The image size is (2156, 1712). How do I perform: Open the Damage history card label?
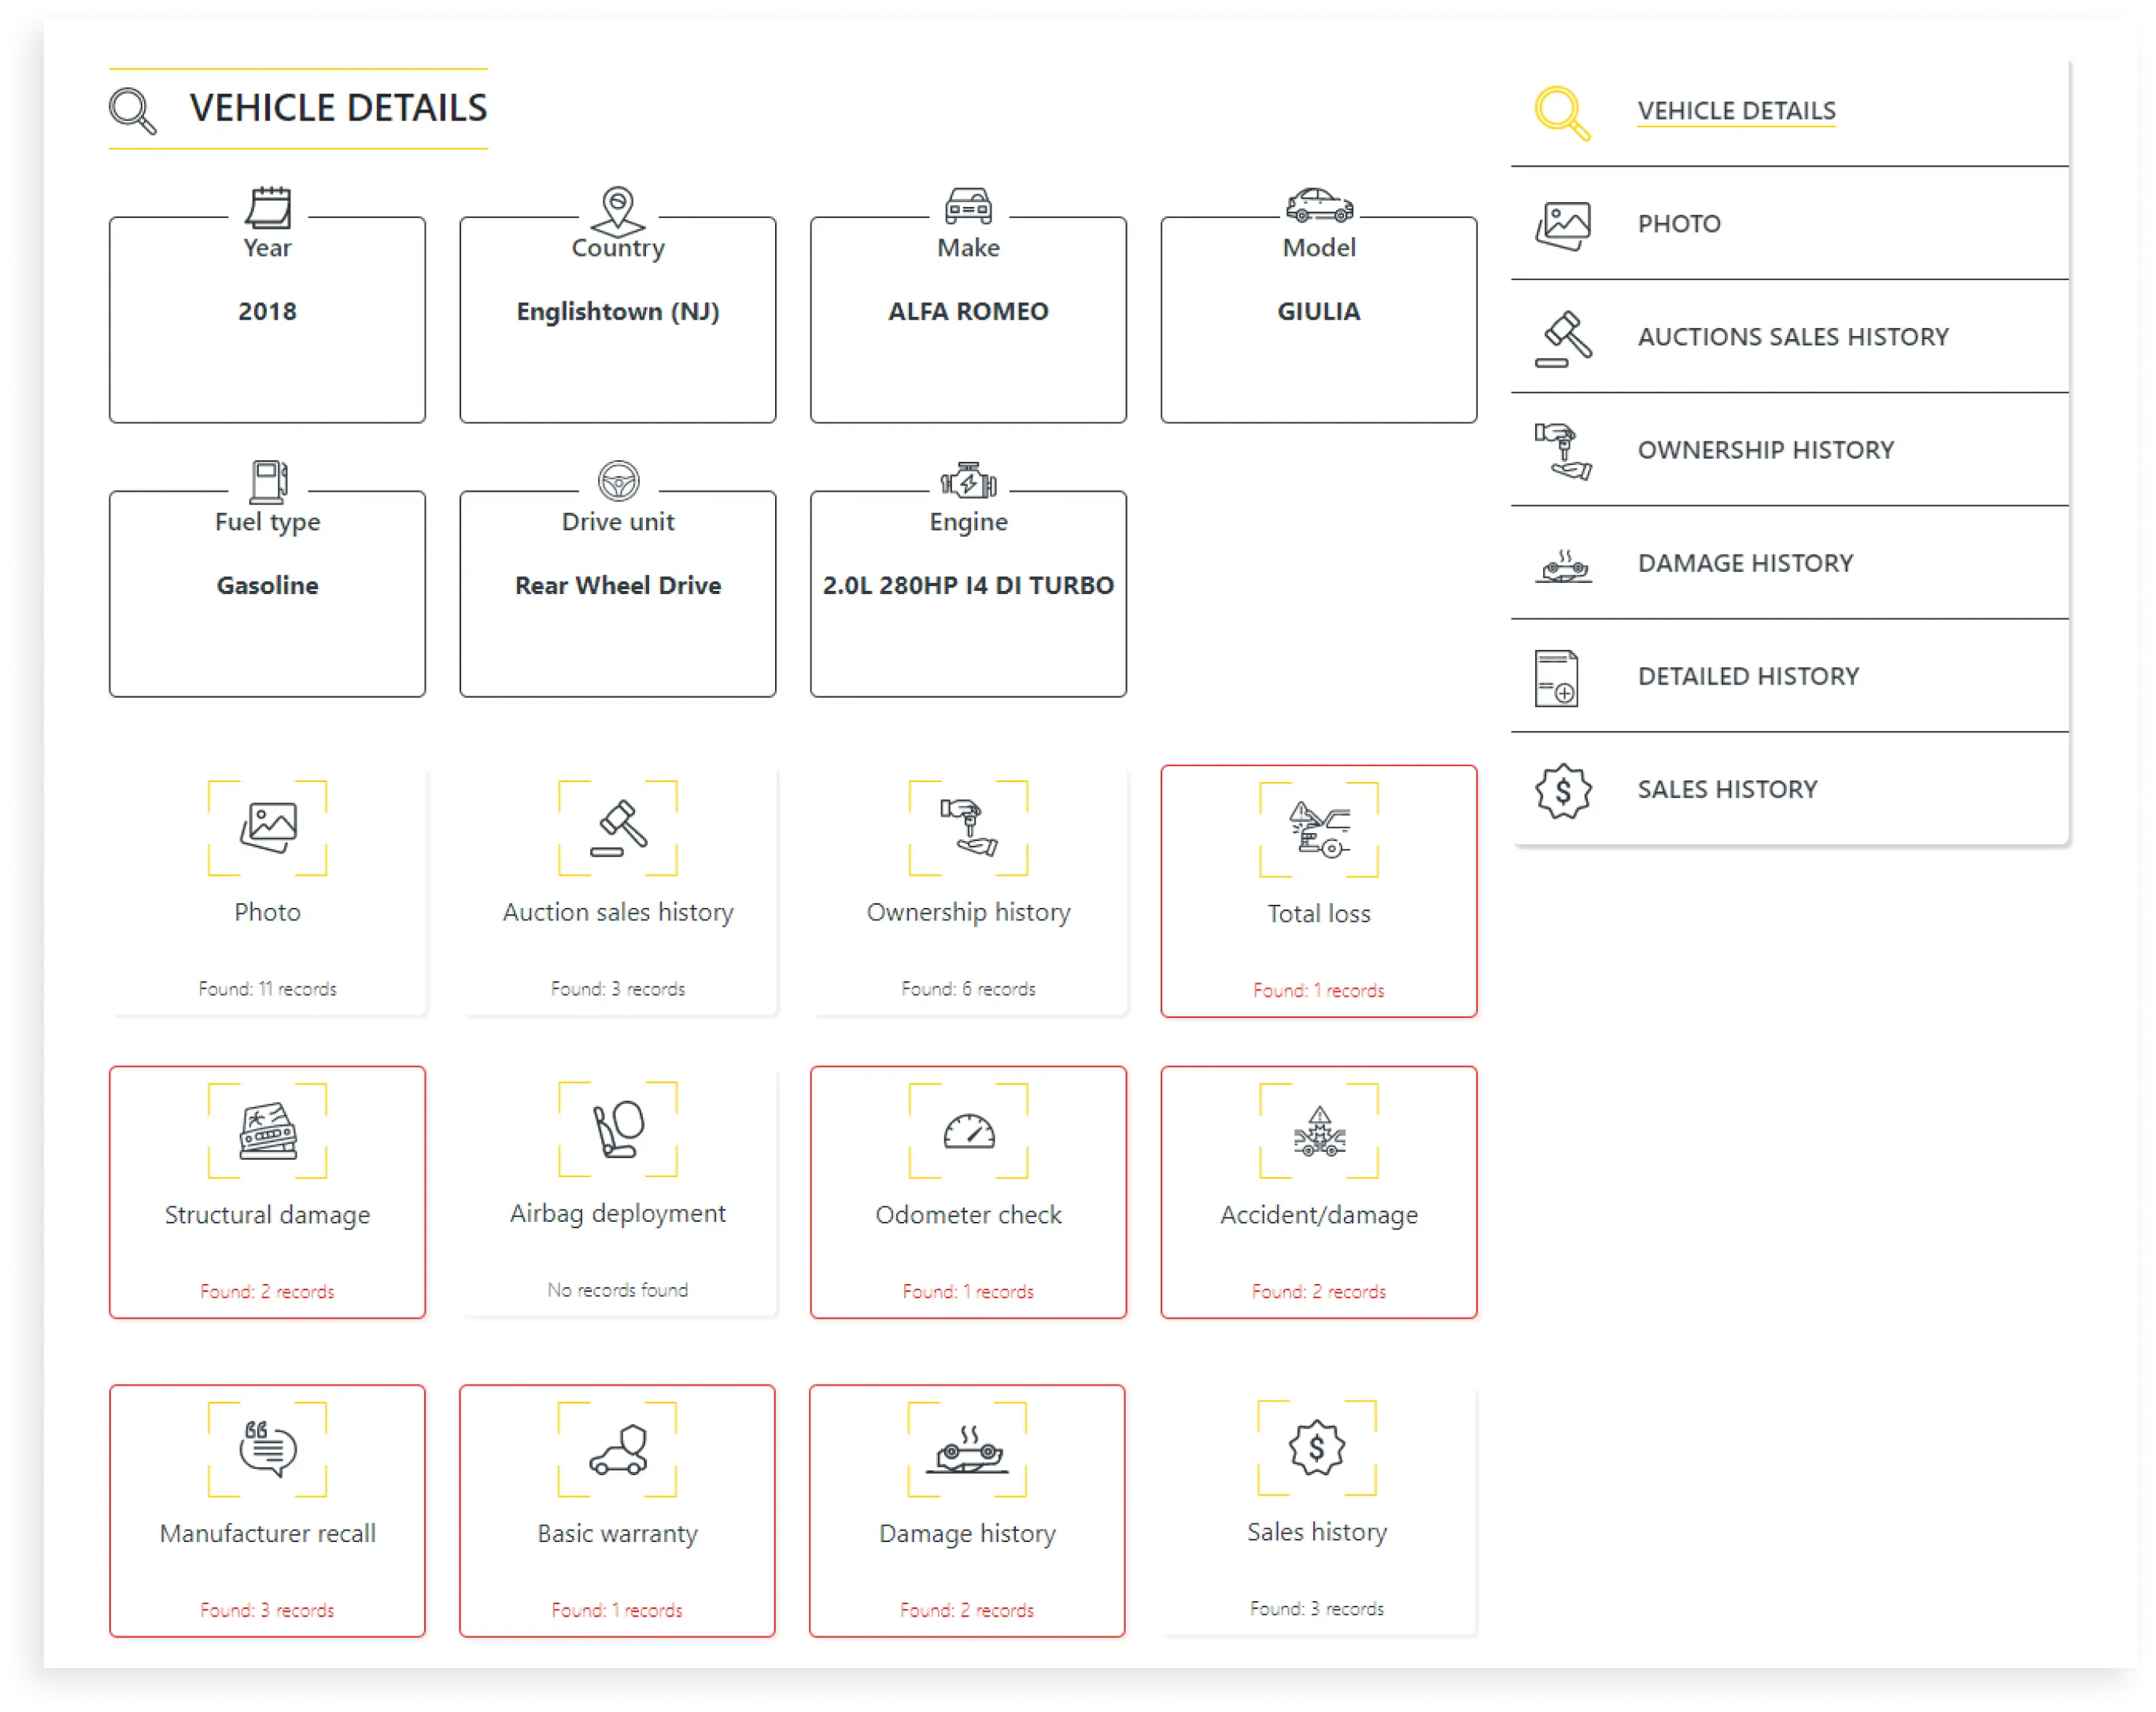pos(967,1534)
